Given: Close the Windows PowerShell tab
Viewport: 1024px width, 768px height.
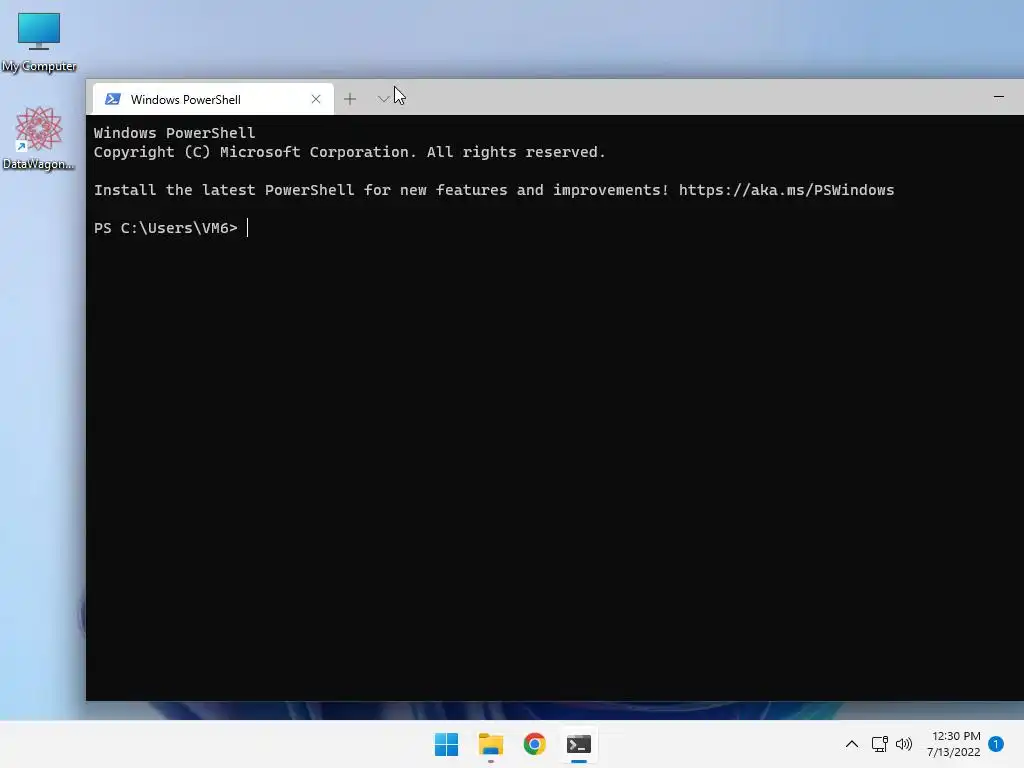Looking at the screenshot, I should coord(316,99).
